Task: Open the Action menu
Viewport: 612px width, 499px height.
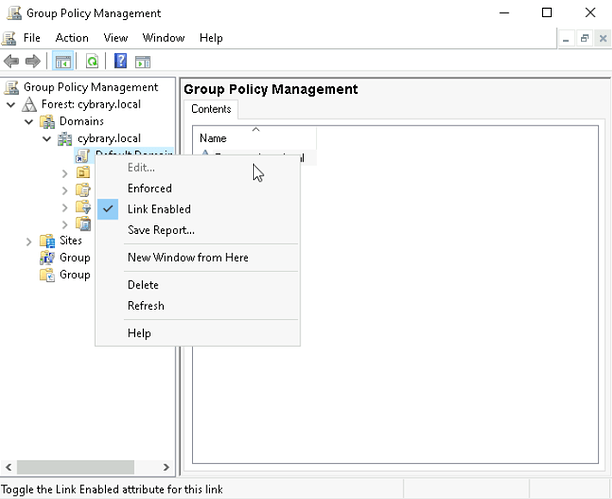Action: point(72,38)
